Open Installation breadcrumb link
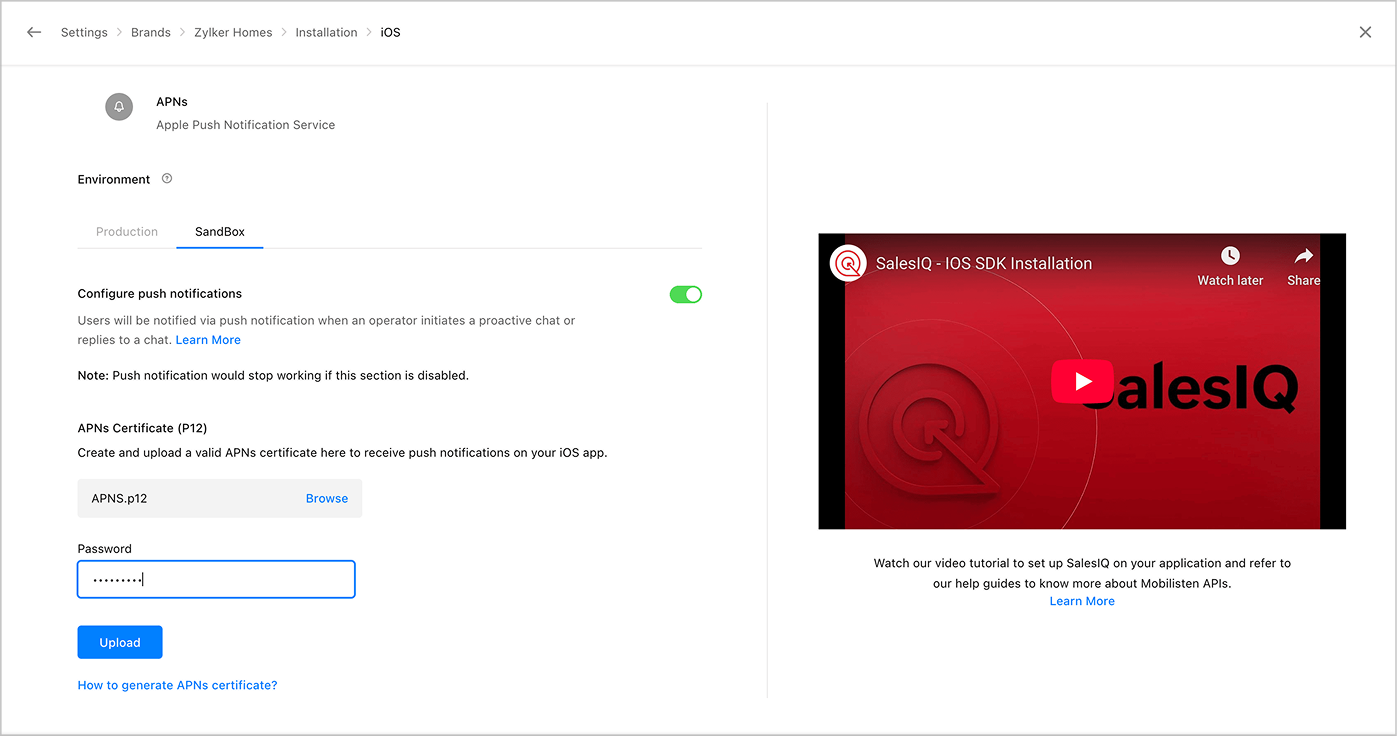The width and height of the screenshot is (1397, 736). coord(326,32)
